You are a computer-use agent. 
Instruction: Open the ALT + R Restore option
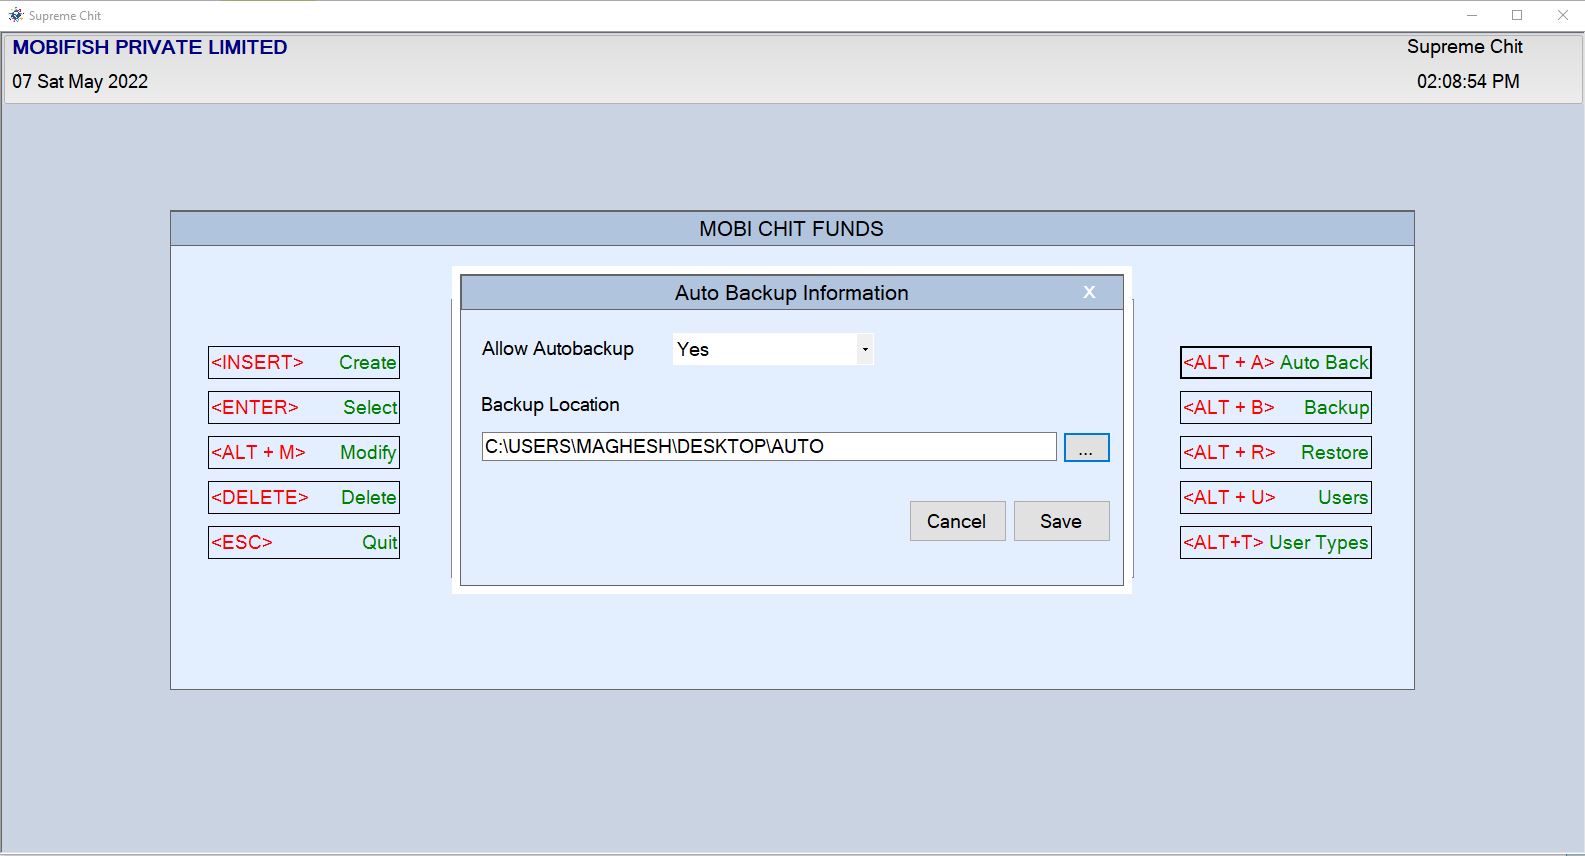click(1276, 452)
